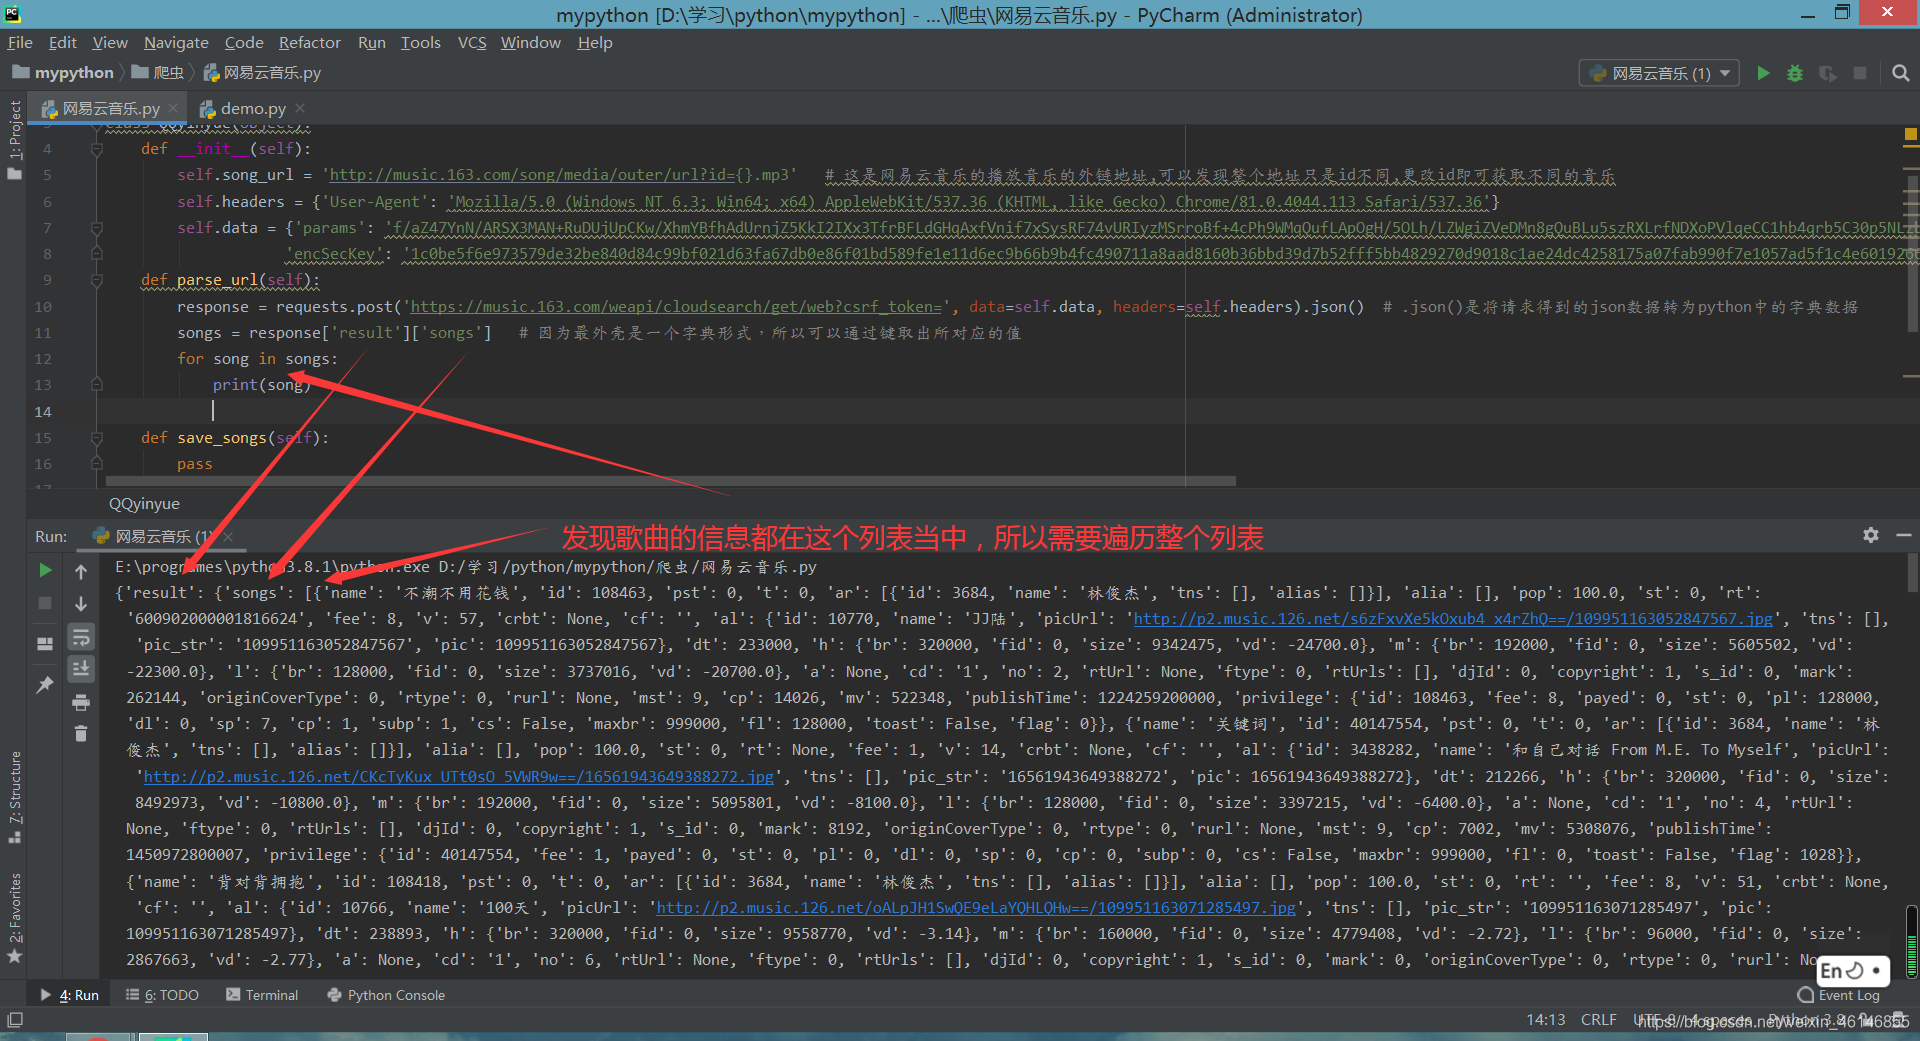Viewport: 1920px width, 1041px height.
Task: Open the Project tool window sidebar
Action: point(14,140)
